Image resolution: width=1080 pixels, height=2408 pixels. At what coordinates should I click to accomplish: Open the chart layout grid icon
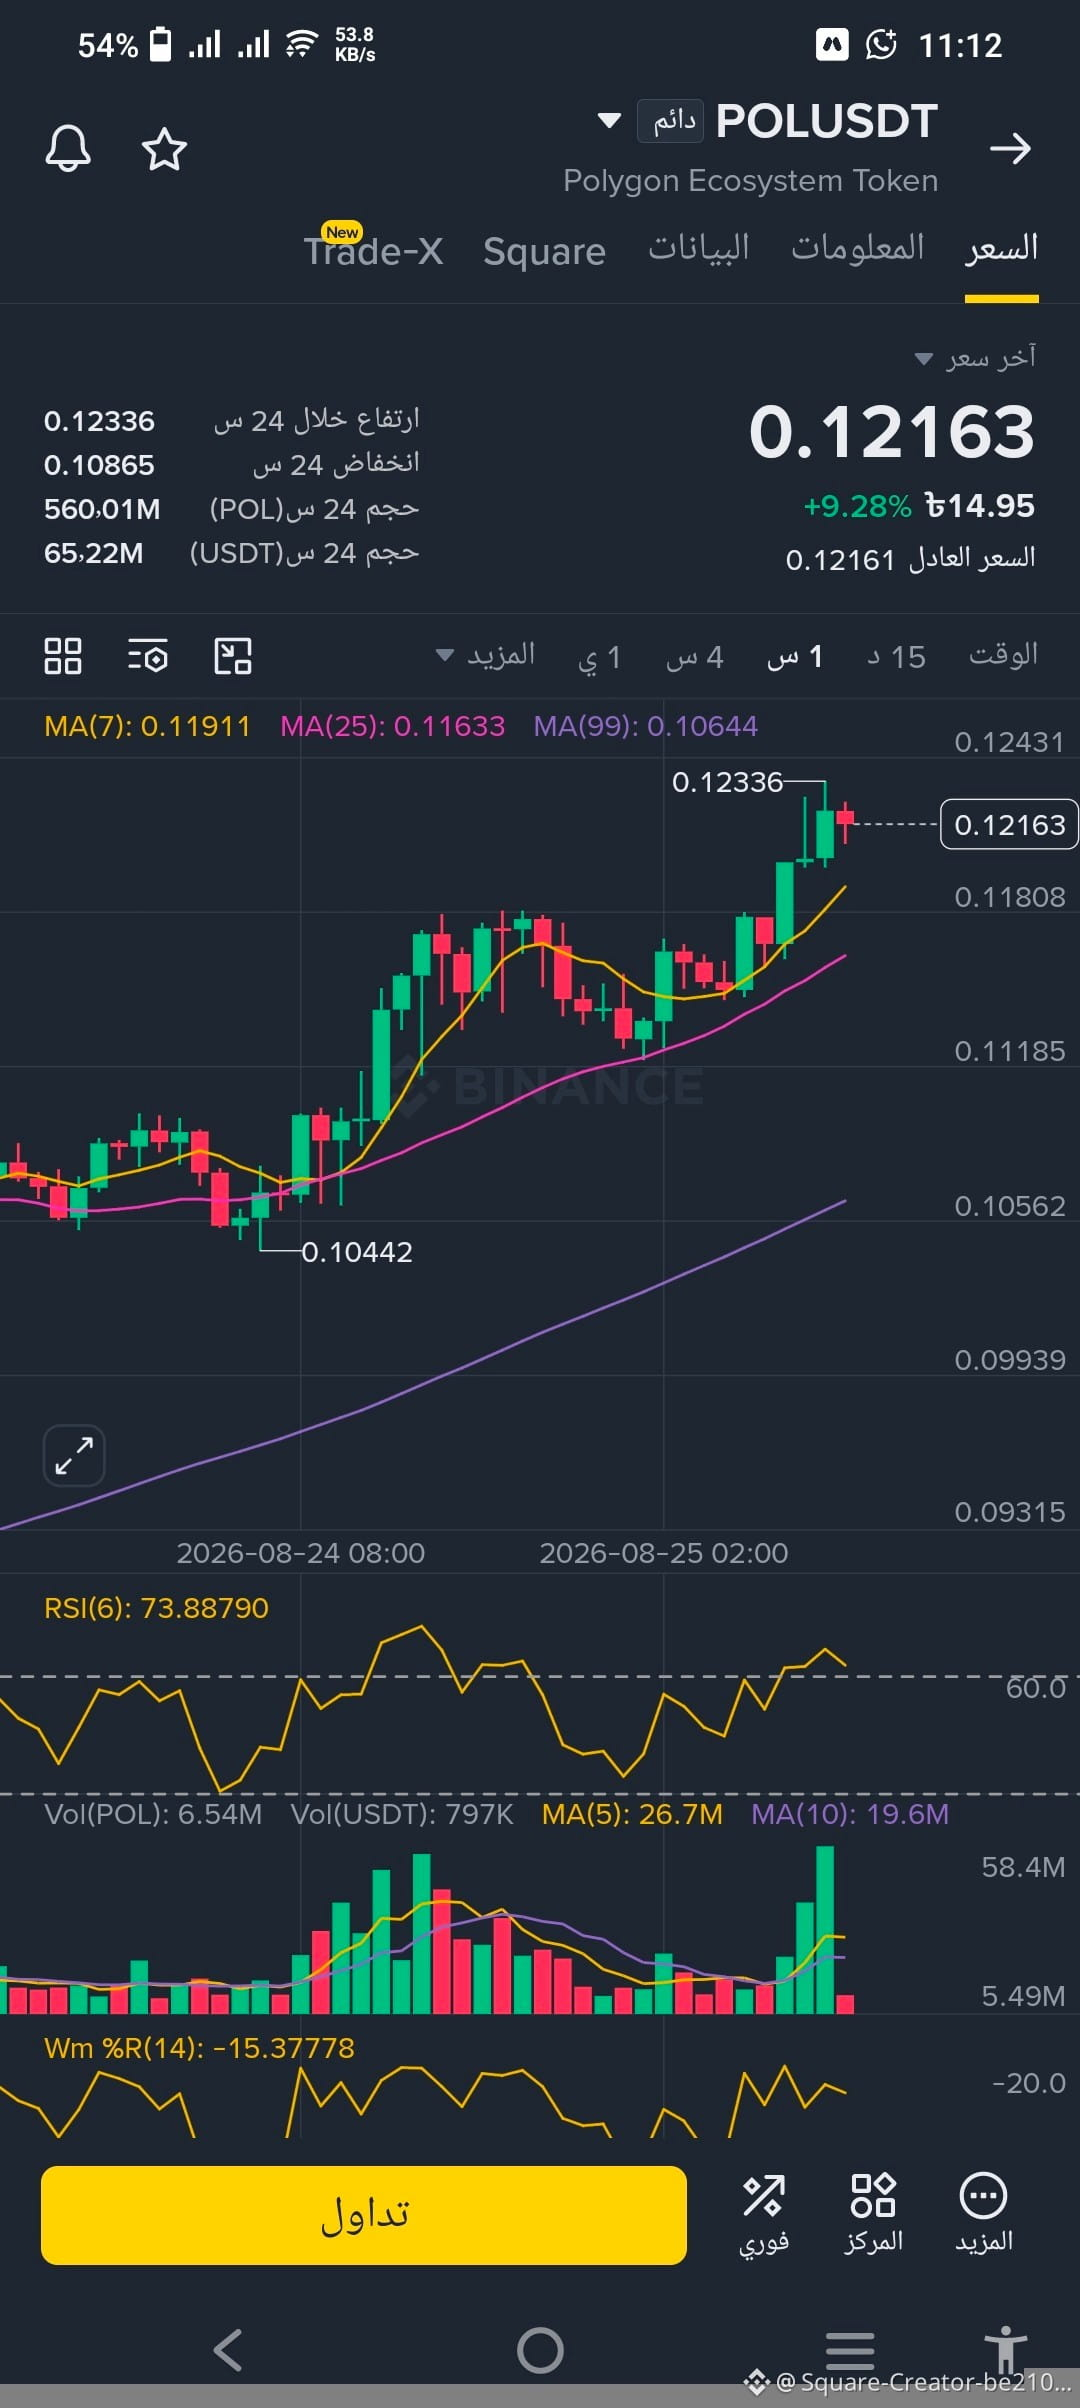63,656
